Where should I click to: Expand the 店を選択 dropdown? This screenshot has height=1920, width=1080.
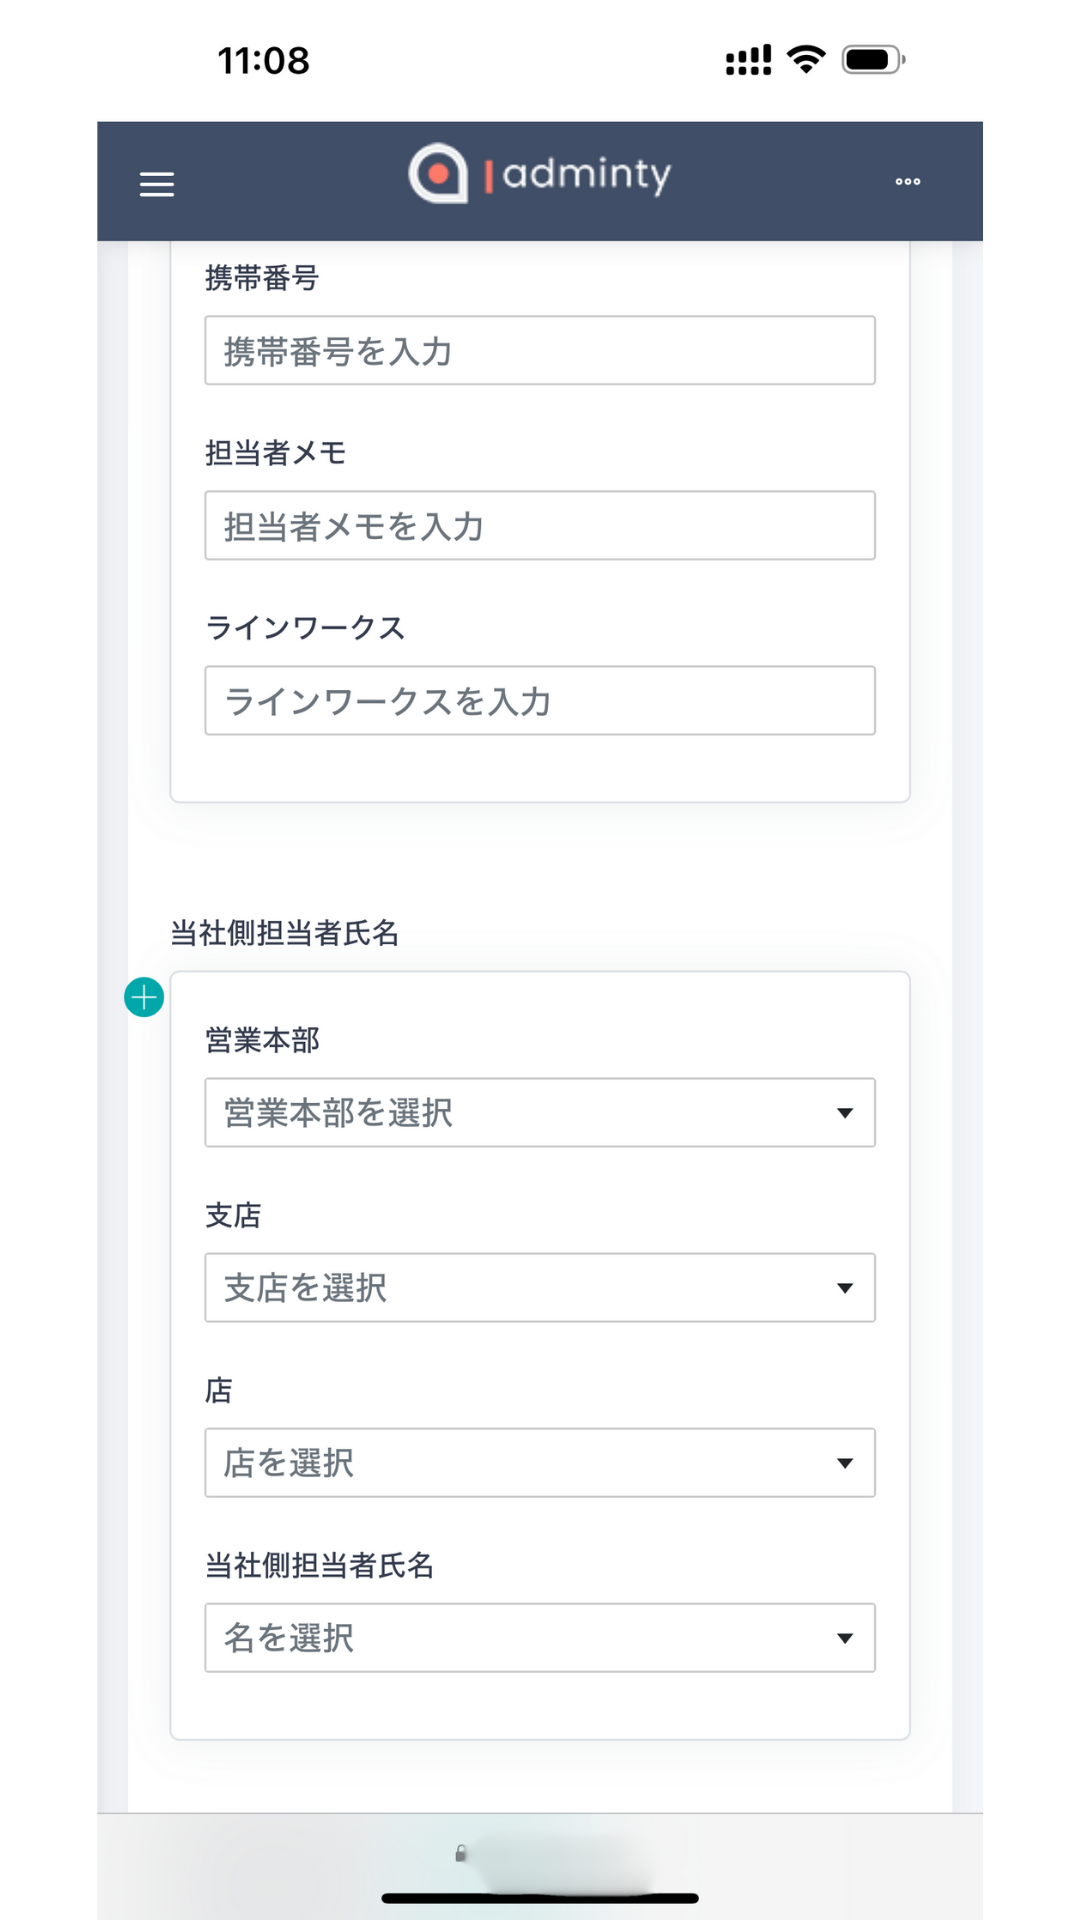[x=540, y=1462]
